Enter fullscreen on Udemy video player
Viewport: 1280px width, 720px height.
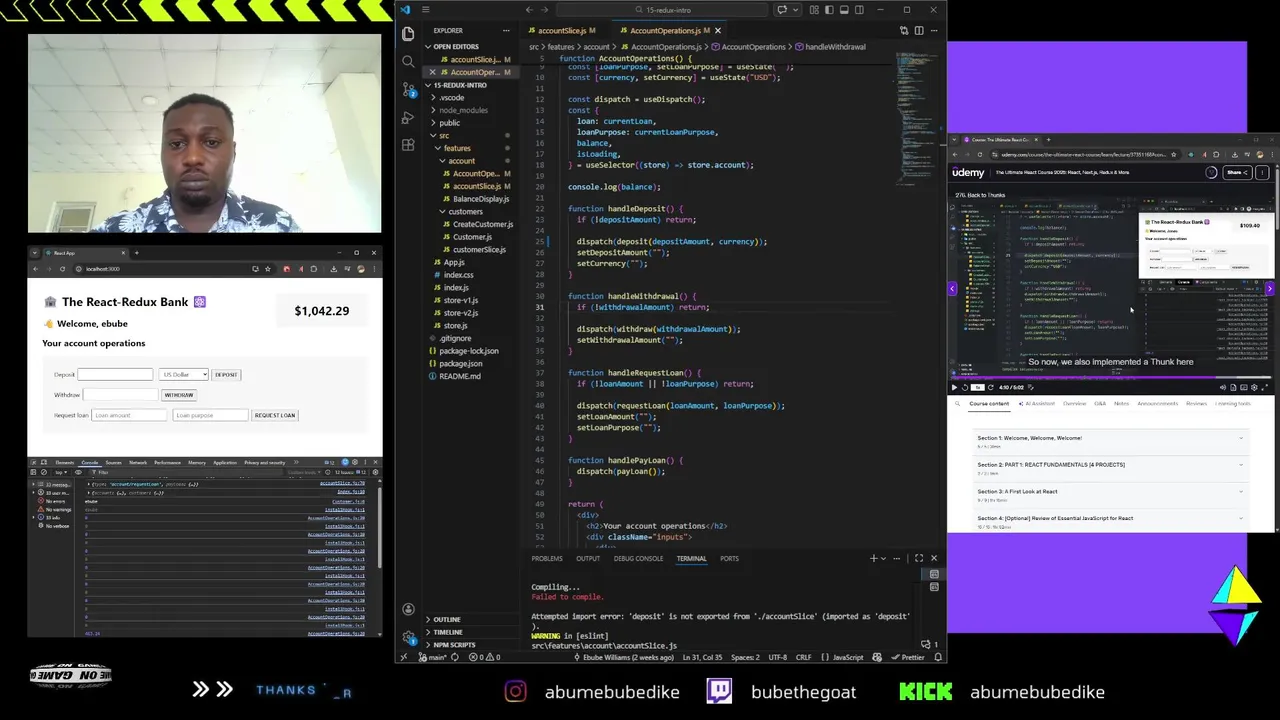click(1263, 387)
